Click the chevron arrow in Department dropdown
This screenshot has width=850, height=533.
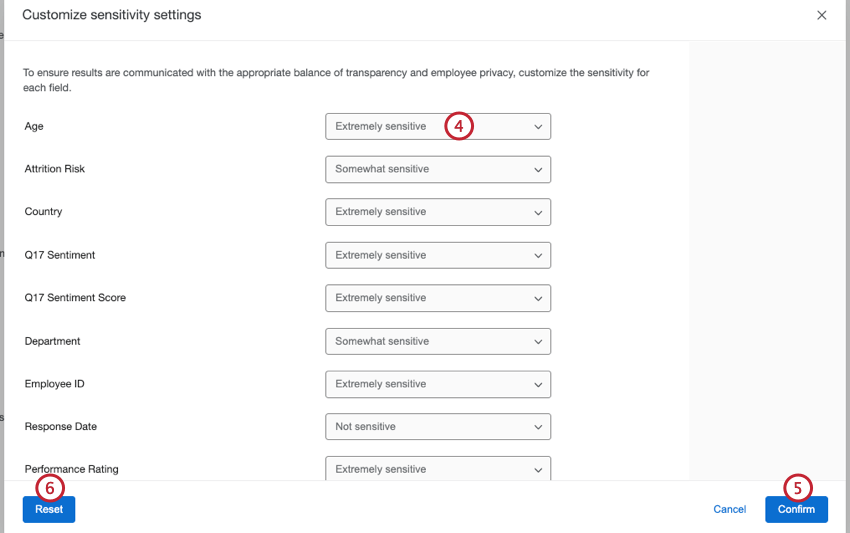click(x=538, y=341)
